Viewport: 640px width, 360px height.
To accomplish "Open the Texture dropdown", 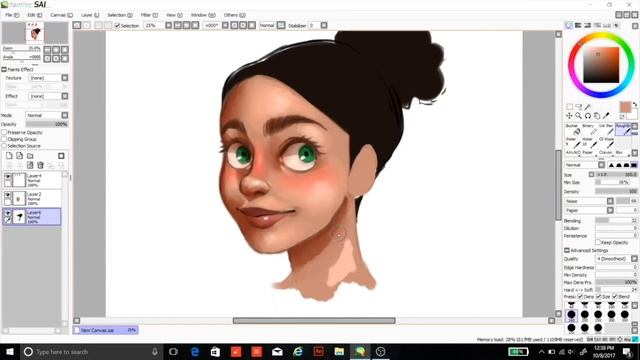I will (x=48, y=78).
